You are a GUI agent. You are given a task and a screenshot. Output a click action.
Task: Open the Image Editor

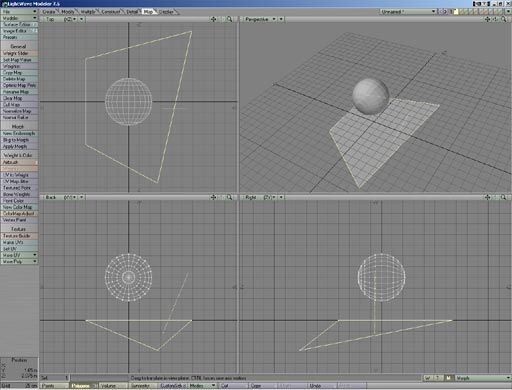(19, 31)
